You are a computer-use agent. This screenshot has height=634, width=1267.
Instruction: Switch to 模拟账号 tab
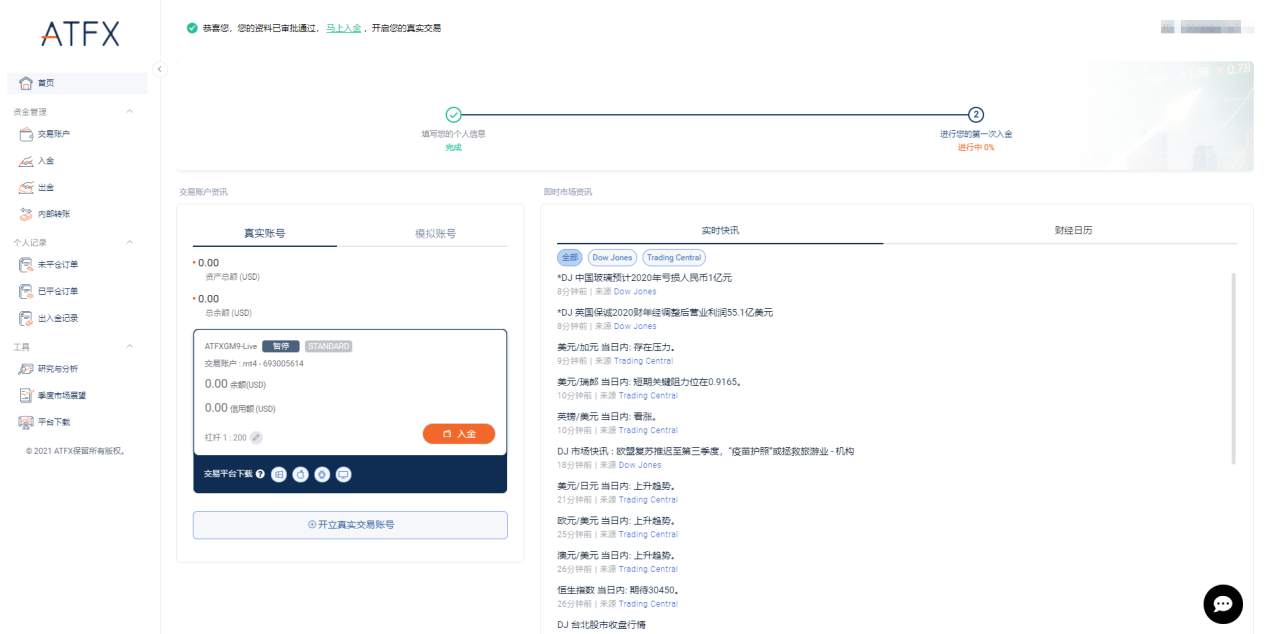[x=436, y=233]
